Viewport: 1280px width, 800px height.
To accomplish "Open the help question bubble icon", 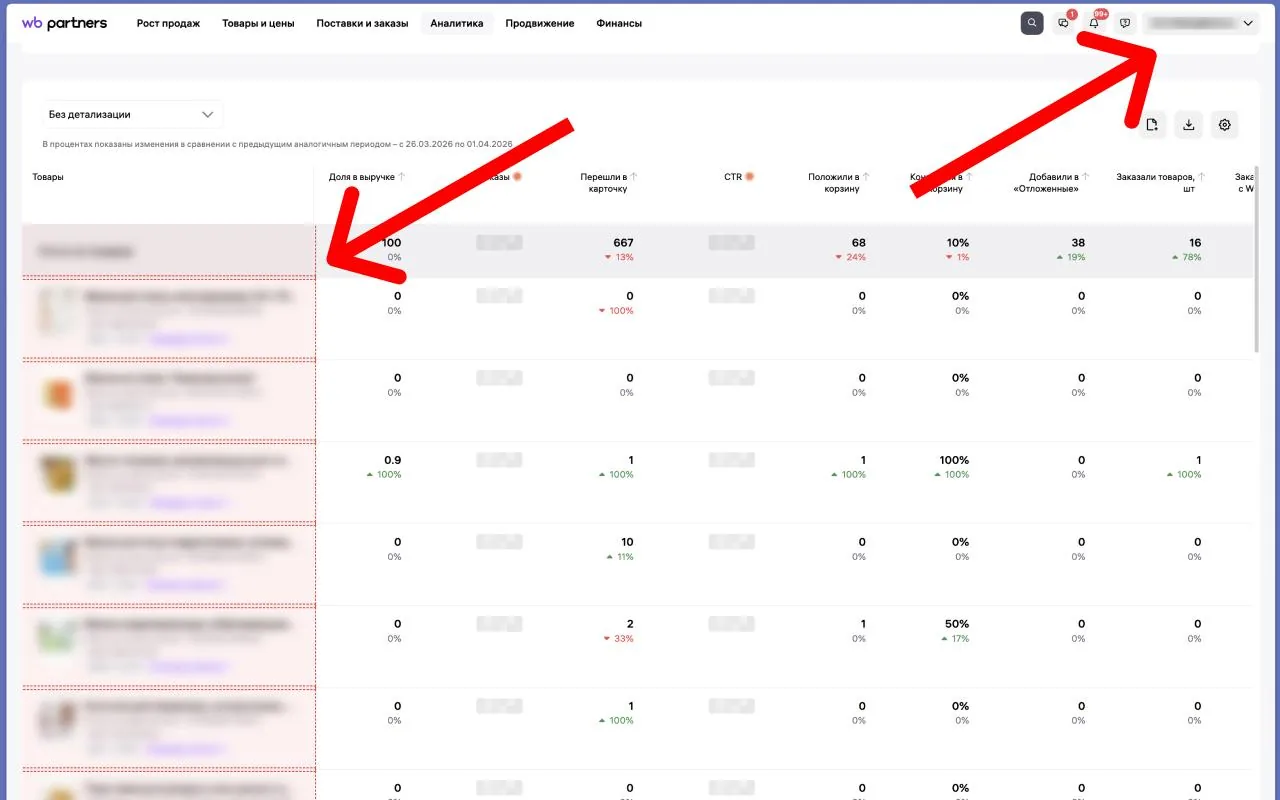I will coord(1125,23).
